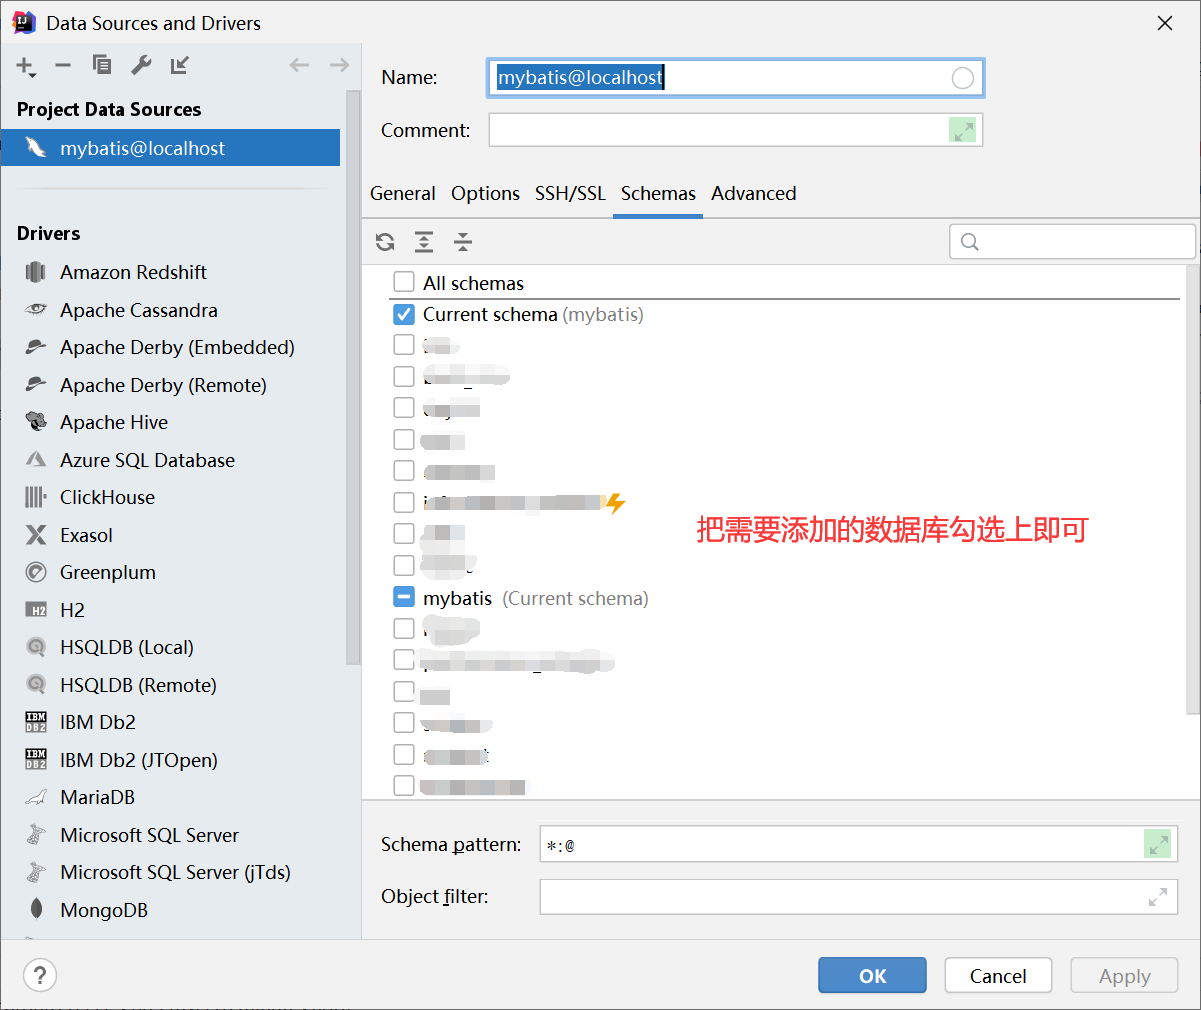Tick the first blurred schema checkbox under Current schema

(x=404, y=345)
